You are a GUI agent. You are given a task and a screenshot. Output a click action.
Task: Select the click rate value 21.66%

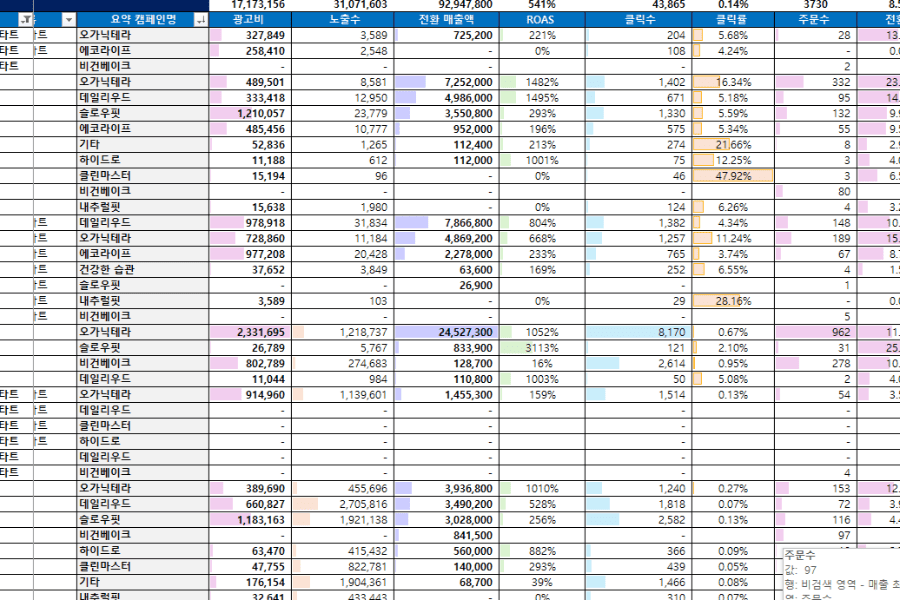(x=733, y=145)
